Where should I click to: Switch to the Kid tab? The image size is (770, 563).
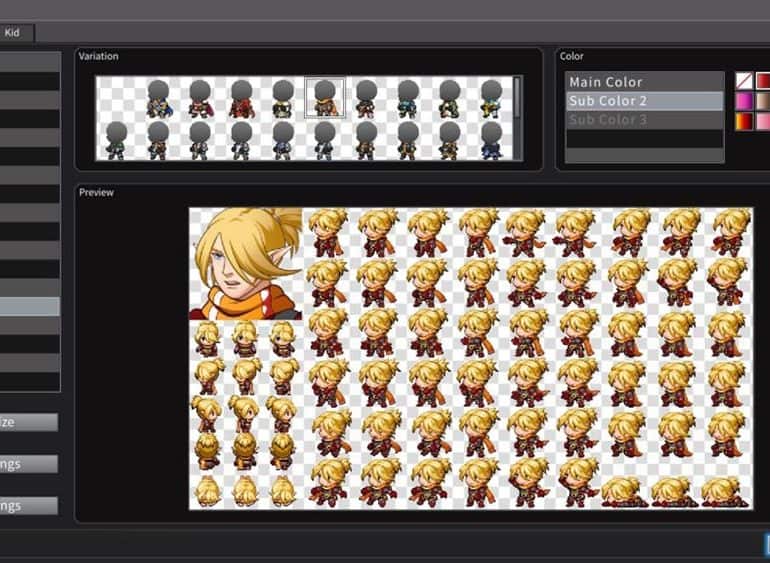tap(13, 33)
